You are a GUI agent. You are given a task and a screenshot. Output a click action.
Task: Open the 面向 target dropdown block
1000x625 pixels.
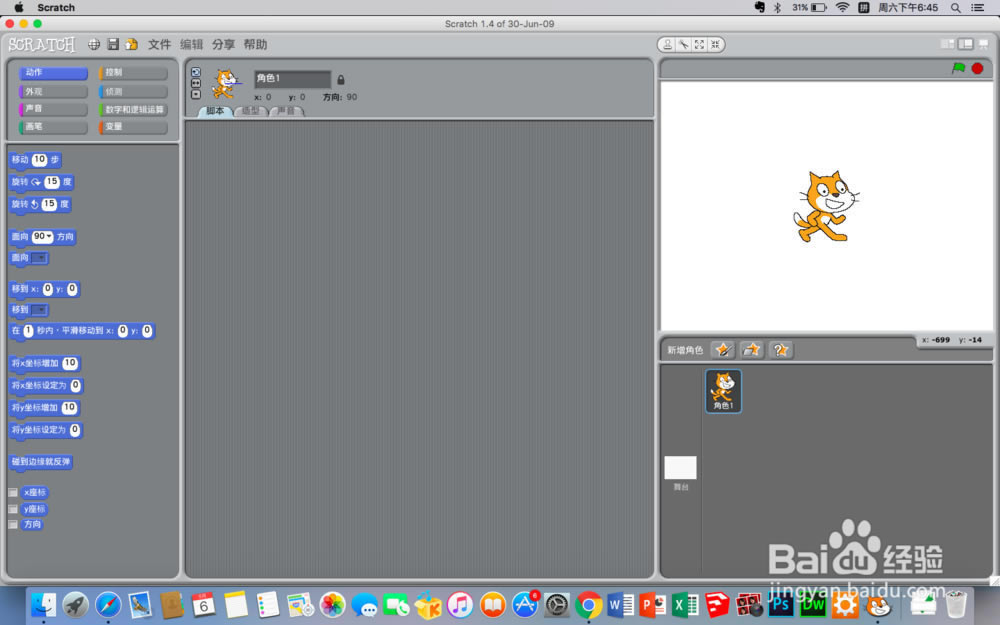40,258
